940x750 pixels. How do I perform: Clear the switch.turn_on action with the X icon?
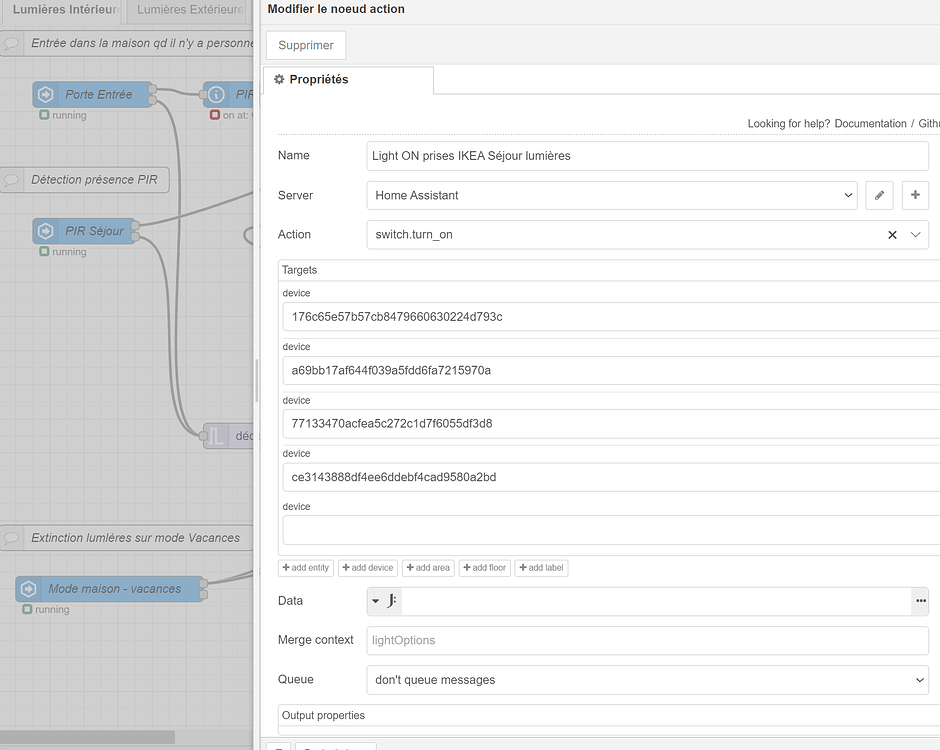click(x=892, y=235)
